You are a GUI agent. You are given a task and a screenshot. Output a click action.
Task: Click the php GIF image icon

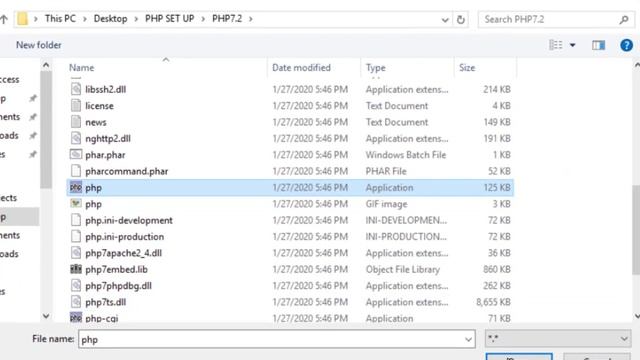(x=76, y=203)
